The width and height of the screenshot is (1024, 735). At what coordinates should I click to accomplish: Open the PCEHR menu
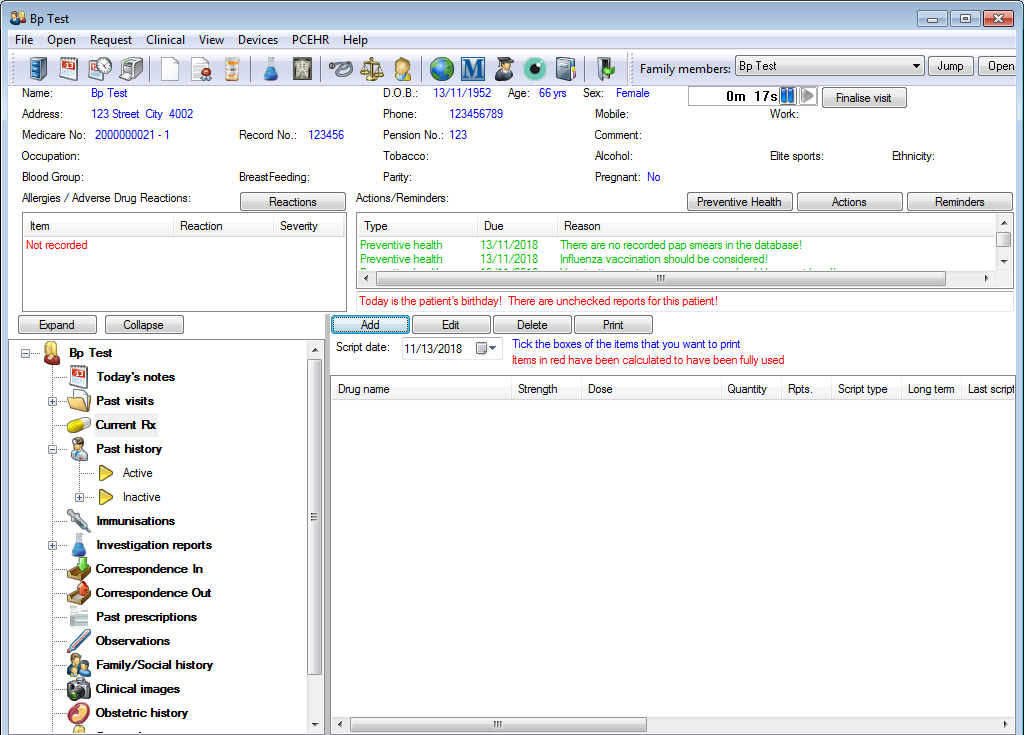(310, 40)
